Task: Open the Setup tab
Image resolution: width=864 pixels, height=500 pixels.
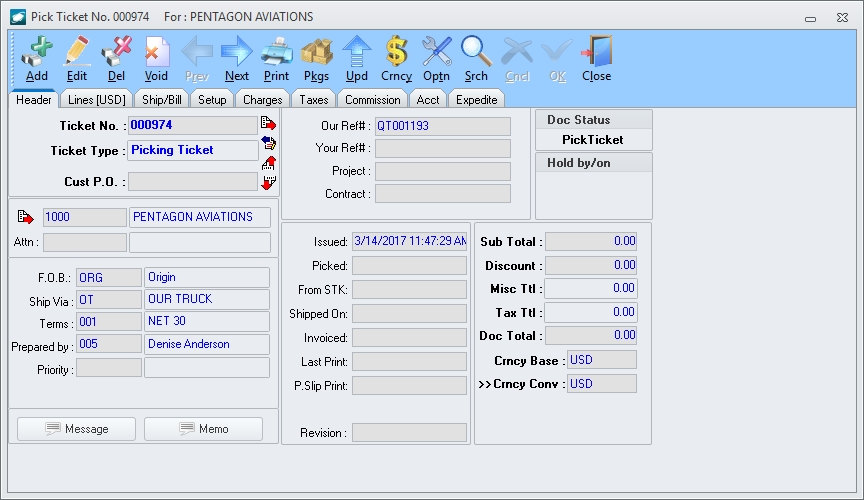Action: click(212, 100)
